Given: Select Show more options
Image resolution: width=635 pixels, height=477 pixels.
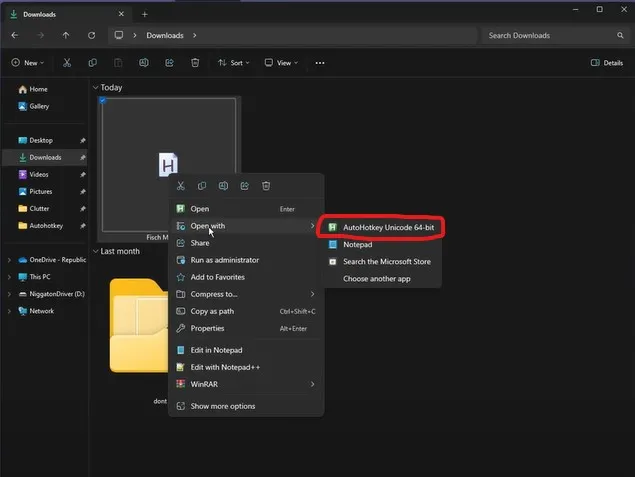Looking at the screenshot, I should pos(246,406).
